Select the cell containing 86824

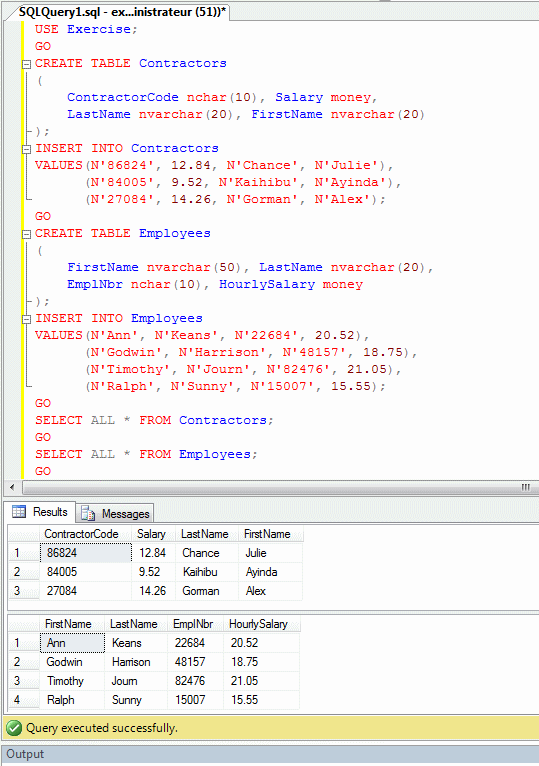86,553
